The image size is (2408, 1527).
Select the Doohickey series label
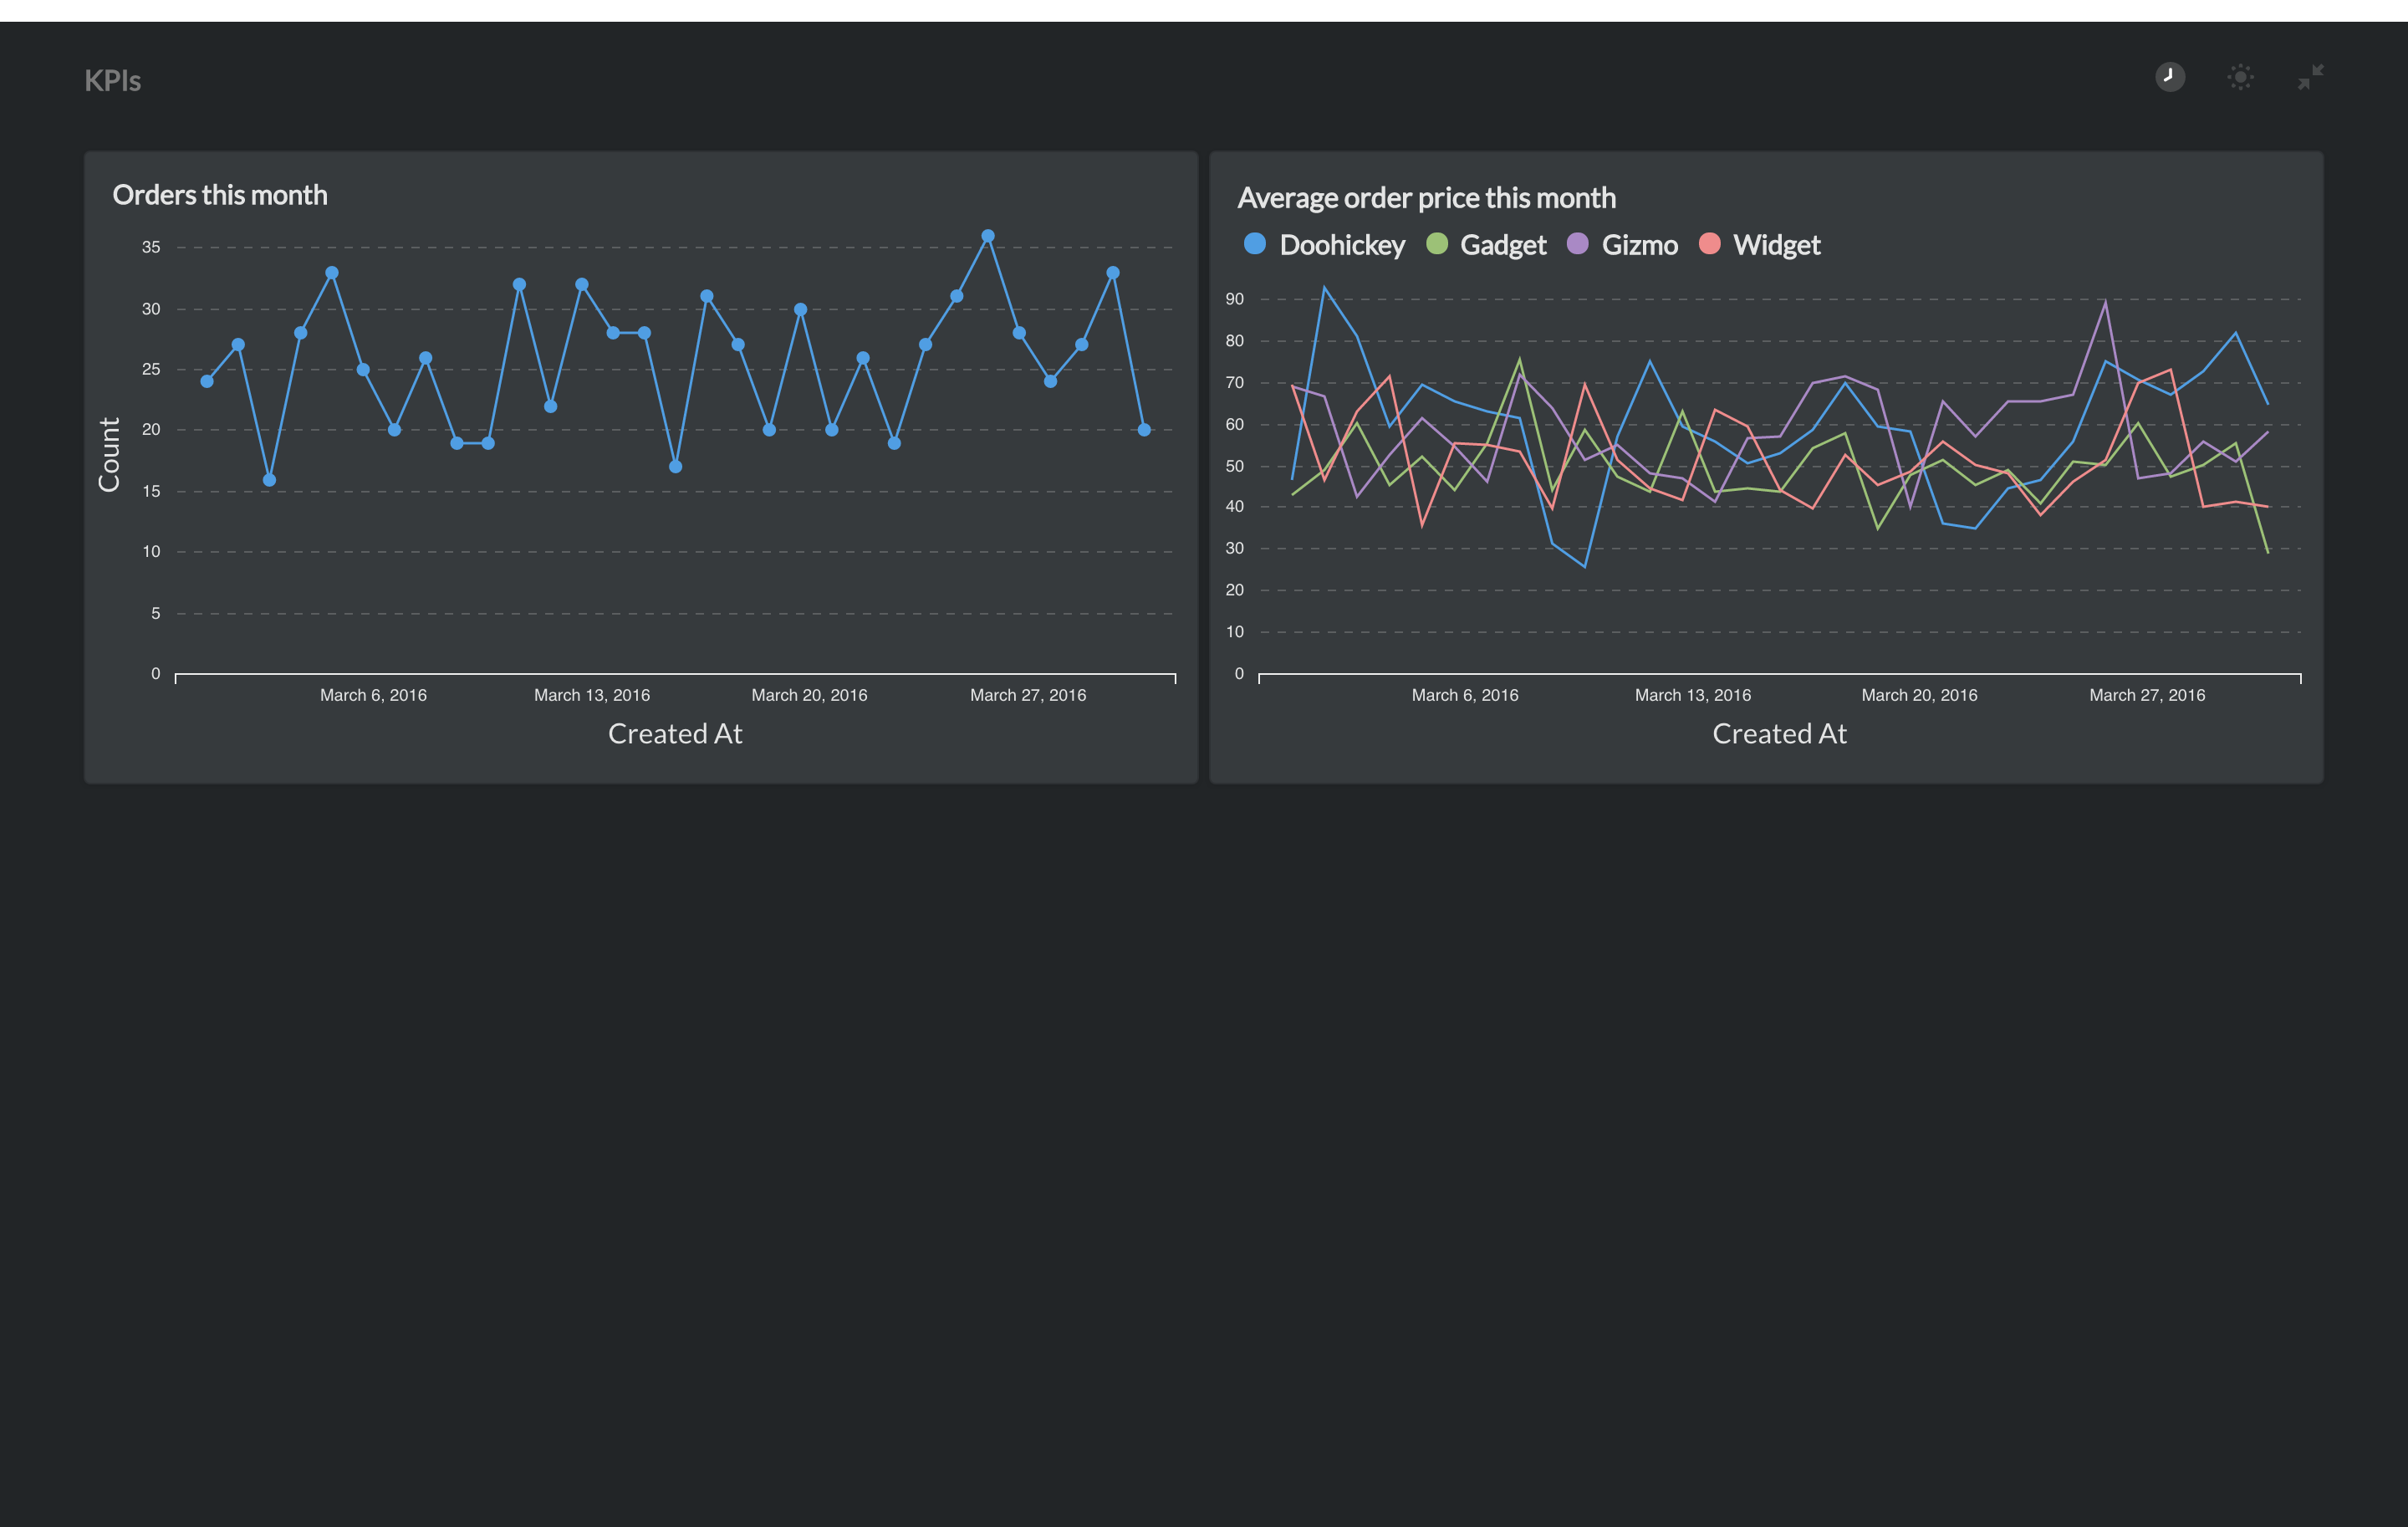1341,245
